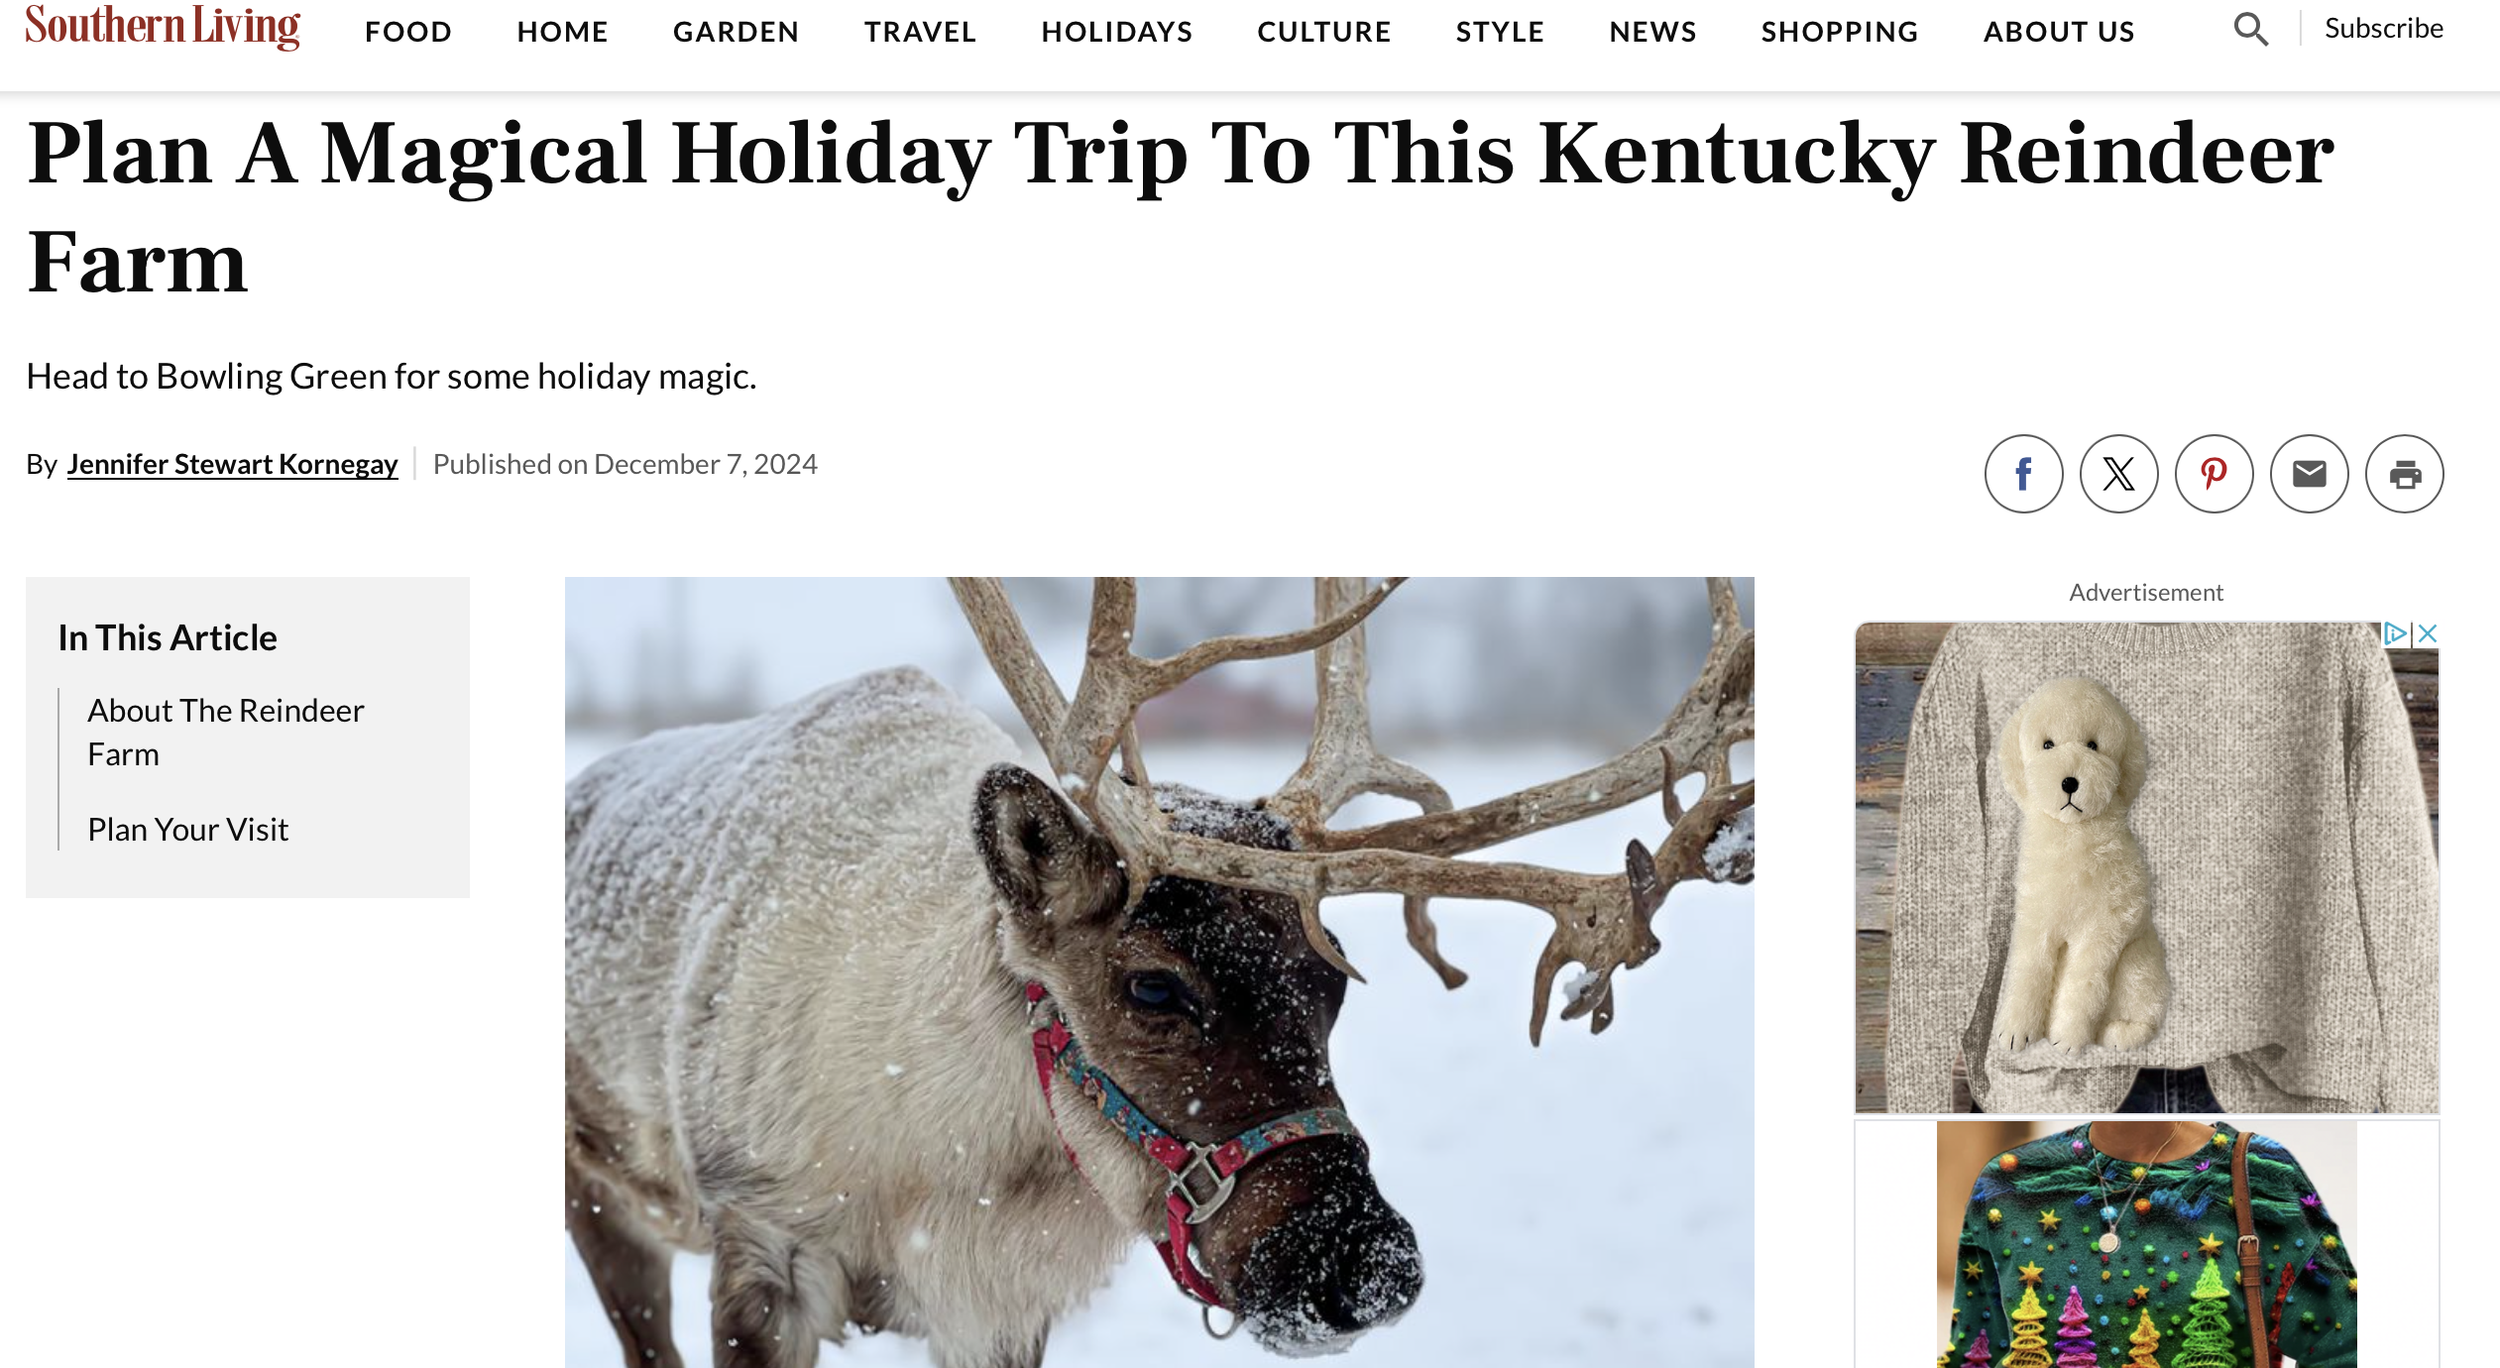
Task: Pin article on Pinterest
Action: click(x=2213, y=474)
